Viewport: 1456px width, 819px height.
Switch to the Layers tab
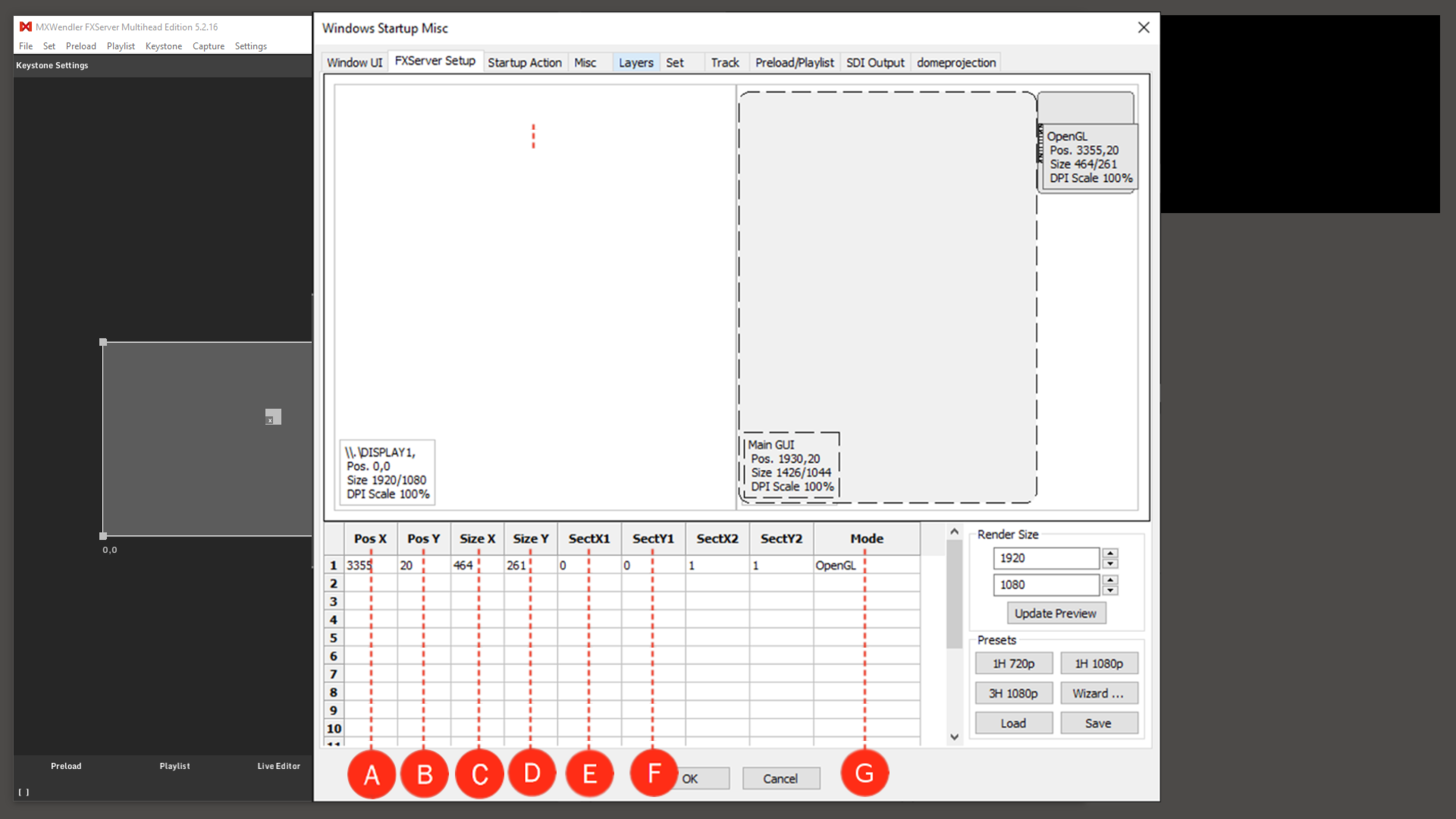click(x=636, y=62)
